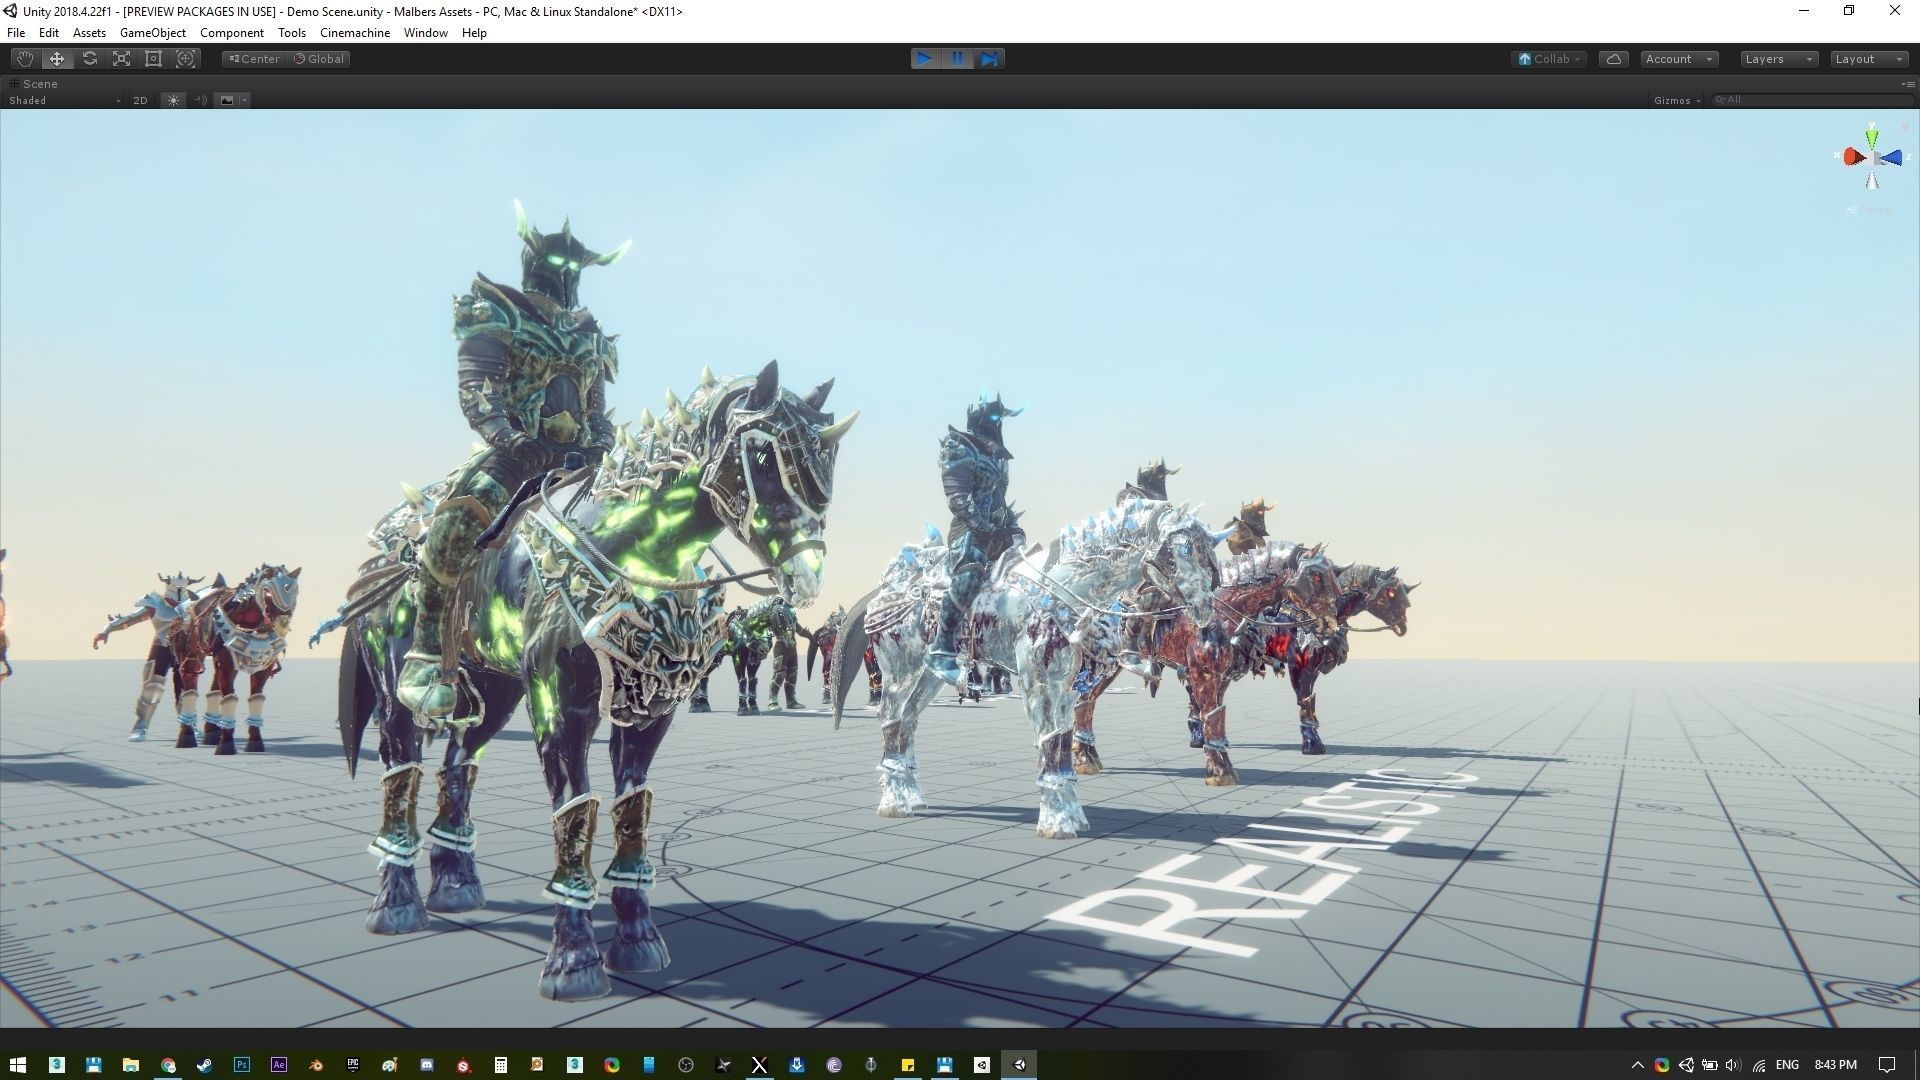Click the scene search field
This screenshot has width=1920, height=1080.
click(1812, 100)
